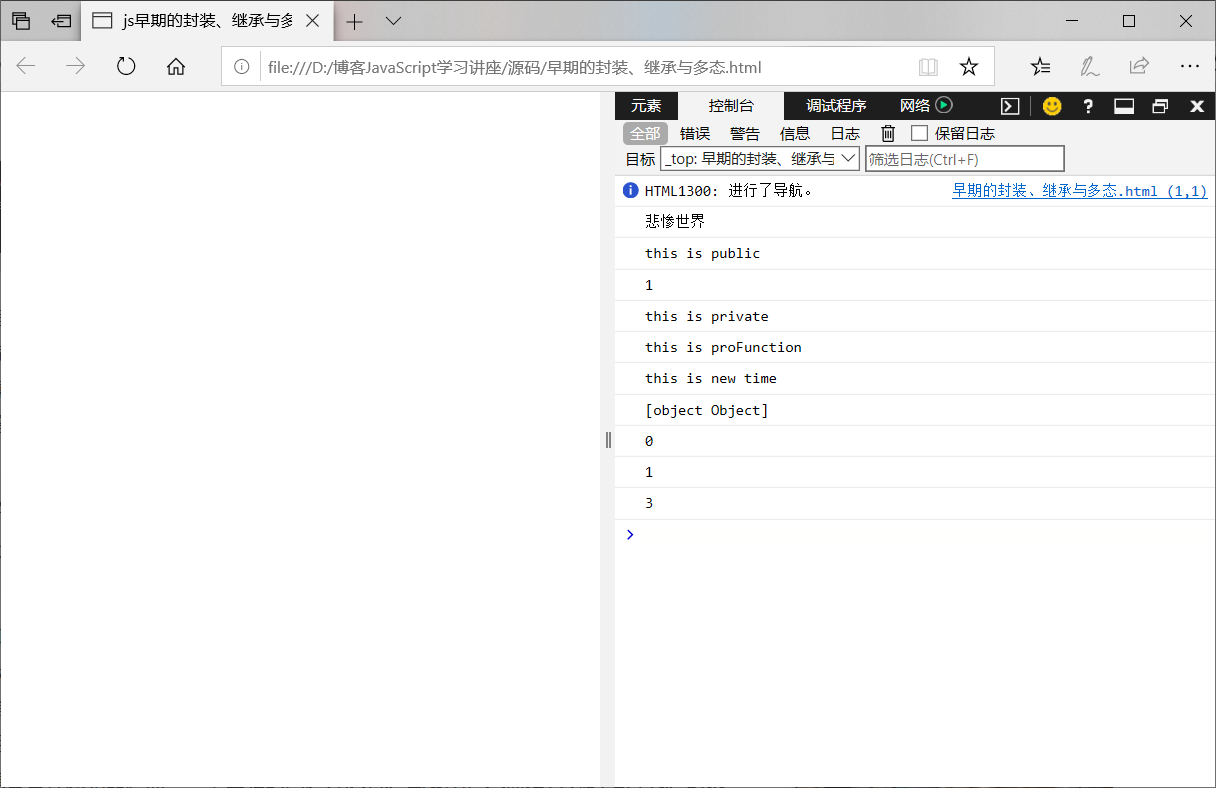Filter console by 警告 warnings

[745, 134]
